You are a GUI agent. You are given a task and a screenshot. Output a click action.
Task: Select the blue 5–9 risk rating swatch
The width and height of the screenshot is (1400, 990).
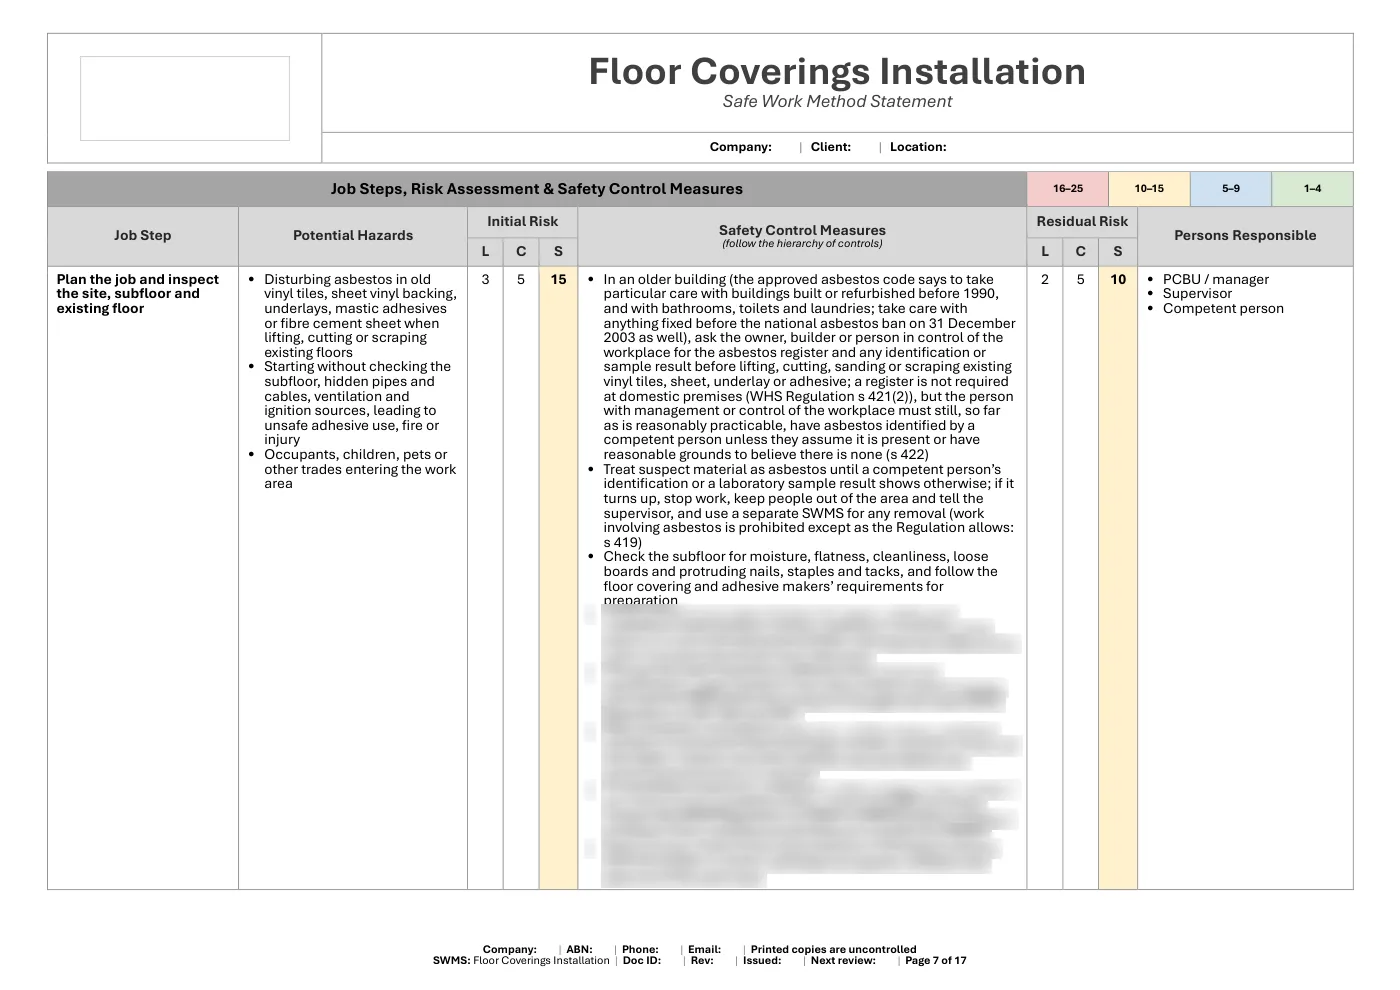1231,189
